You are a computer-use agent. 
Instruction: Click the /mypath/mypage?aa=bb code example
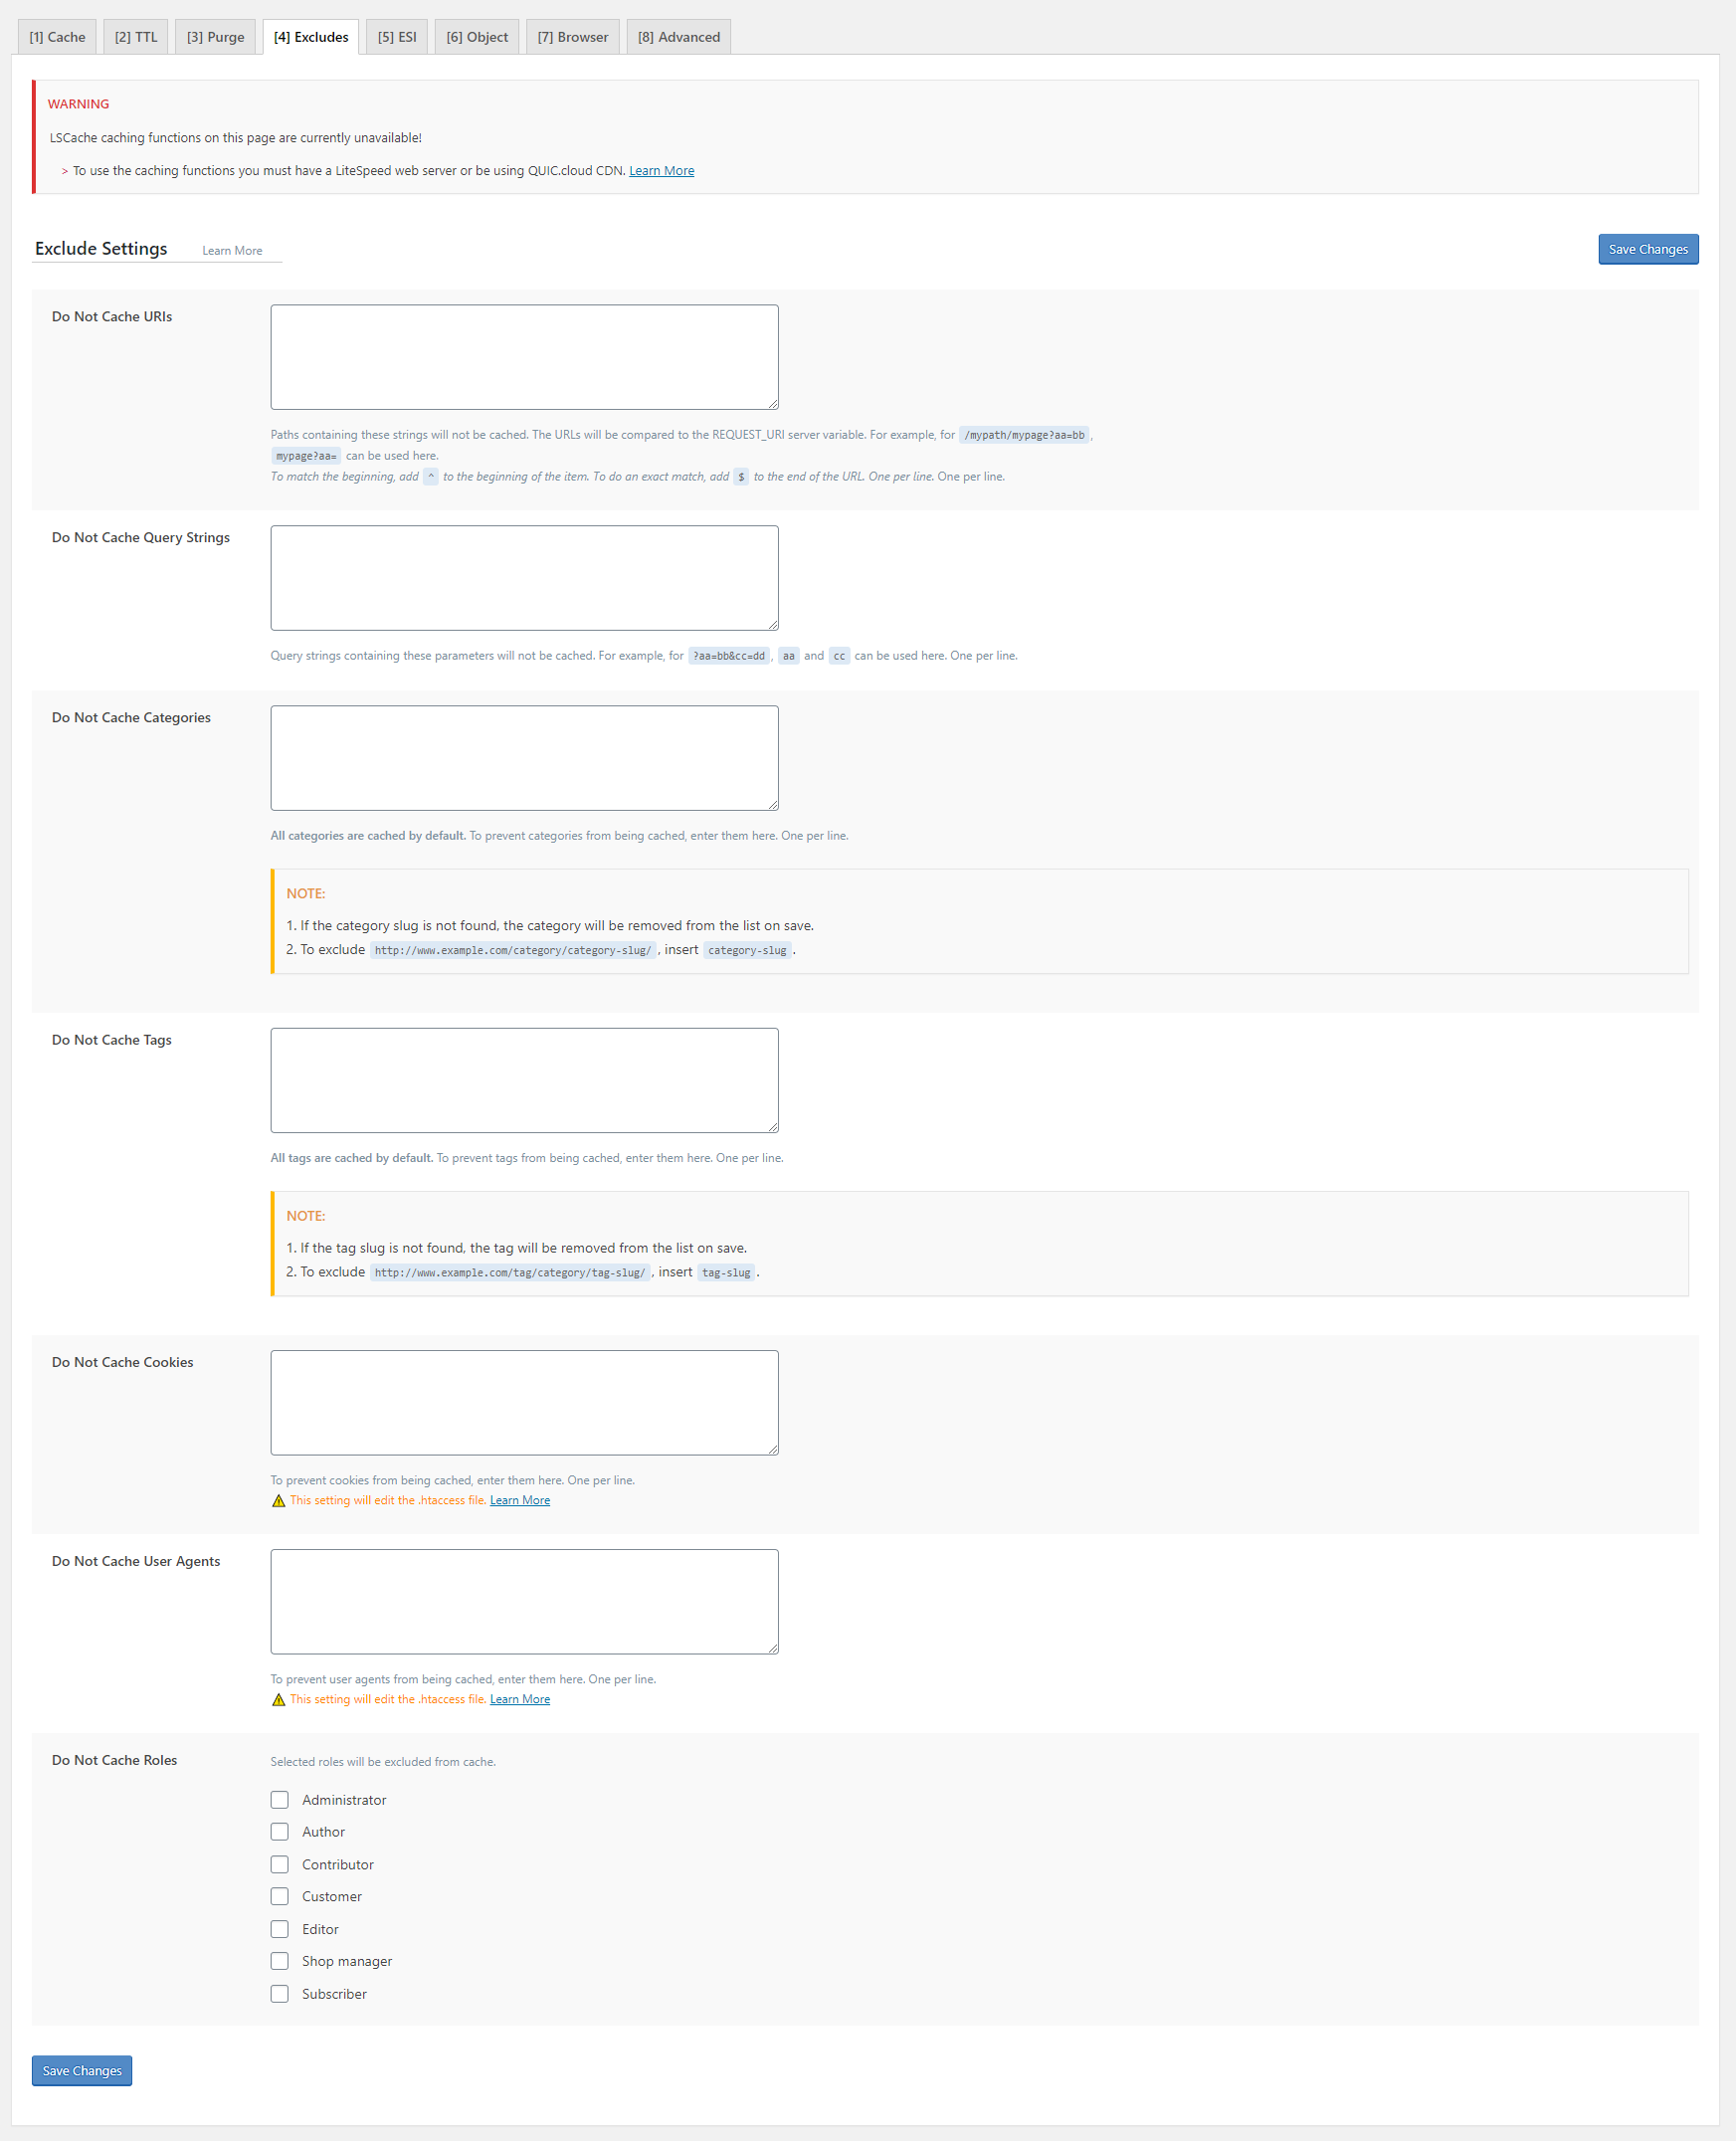(x=1024, y=435)
